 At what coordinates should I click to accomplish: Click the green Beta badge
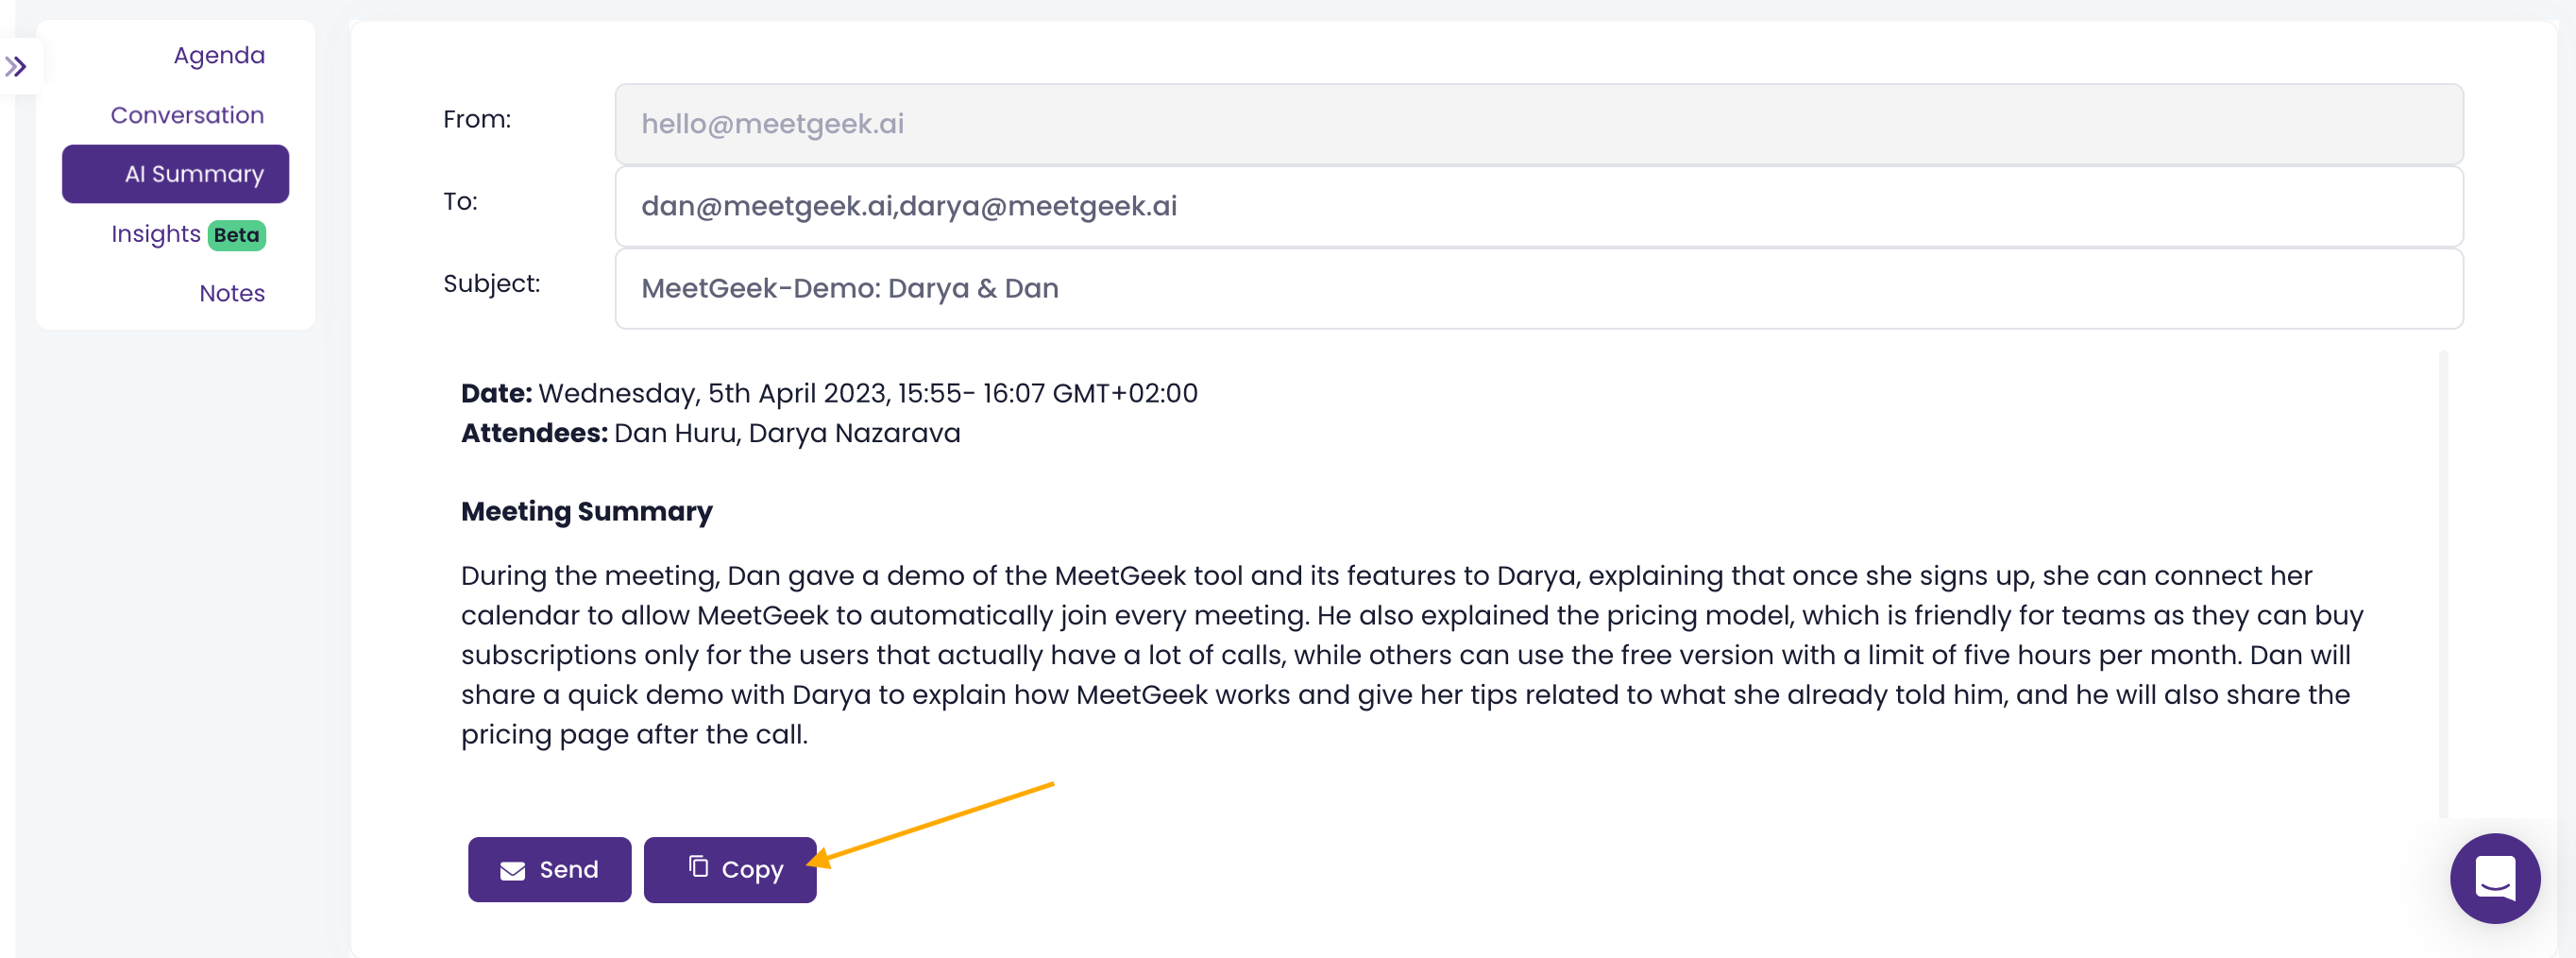(237, 235)
